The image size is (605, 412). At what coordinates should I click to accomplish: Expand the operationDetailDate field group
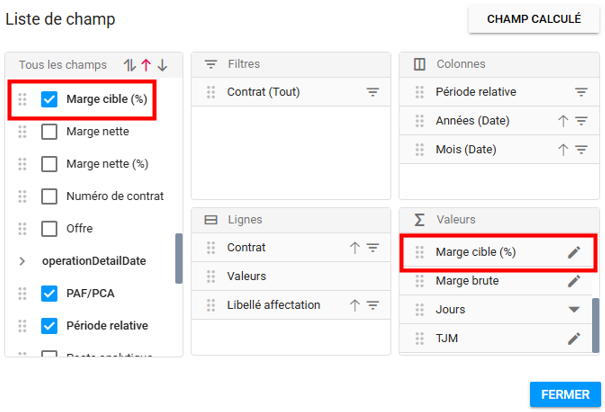(23, 261)
